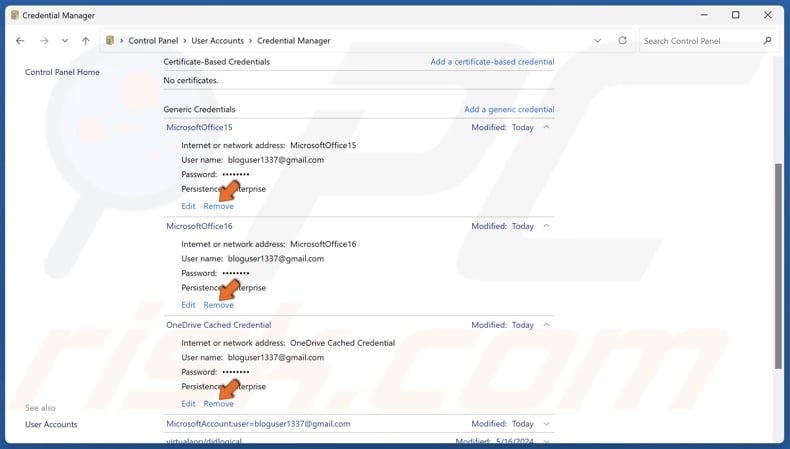Click Certificate-Based Credentials heading
Image resolution: width=790 pixels, height=449 pixels.
(217, 61)
